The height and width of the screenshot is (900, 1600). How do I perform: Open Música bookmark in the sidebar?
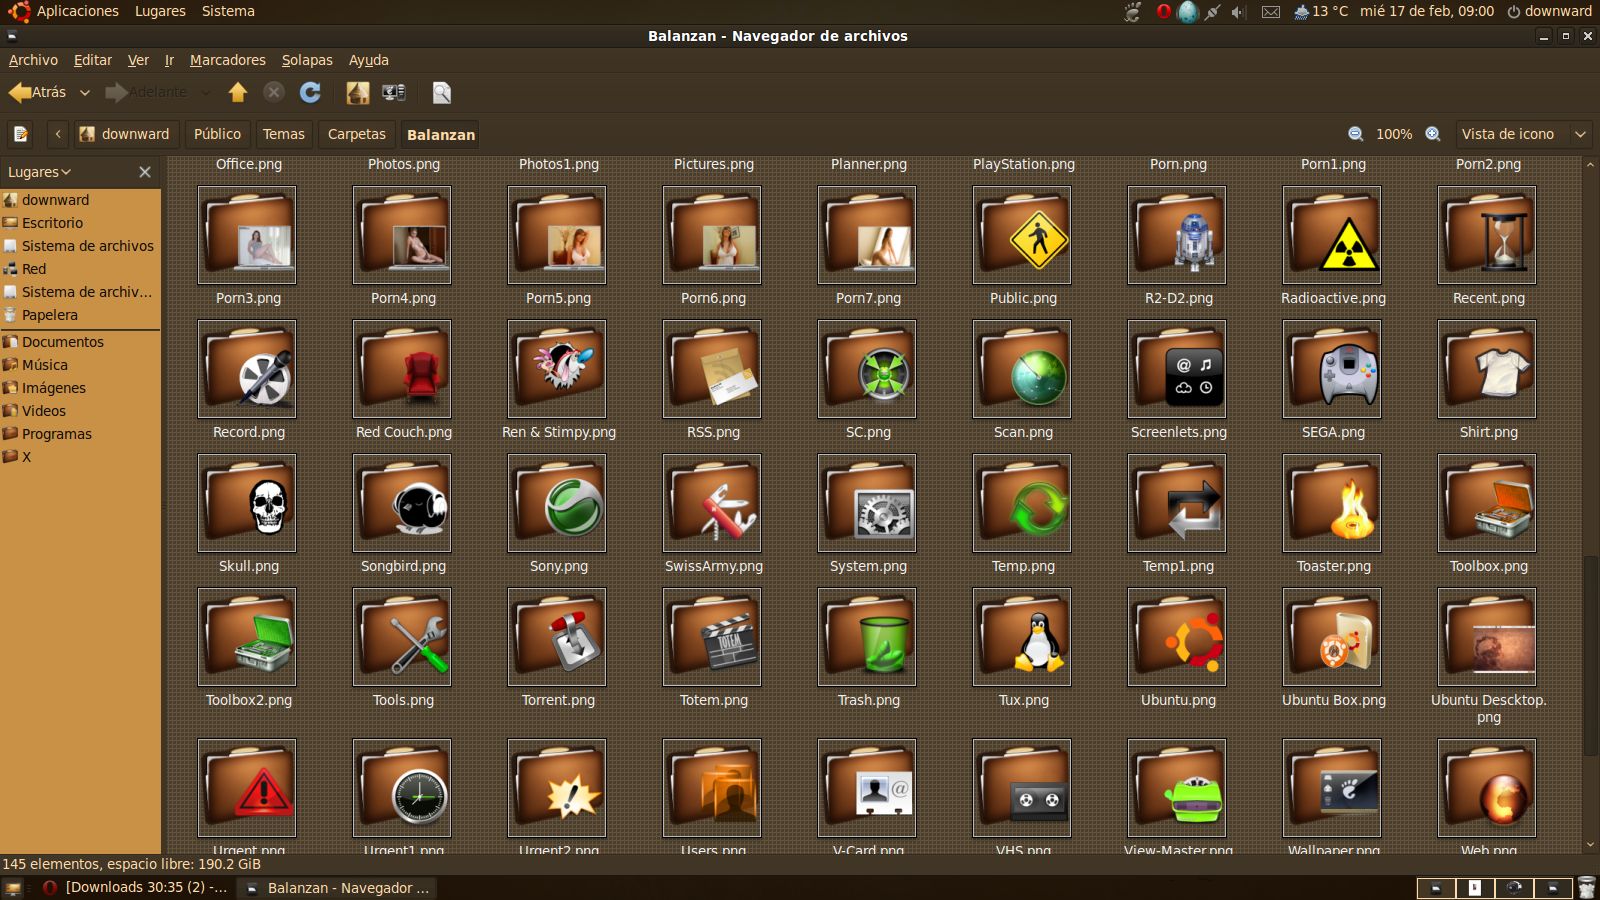tap(80, 365)
